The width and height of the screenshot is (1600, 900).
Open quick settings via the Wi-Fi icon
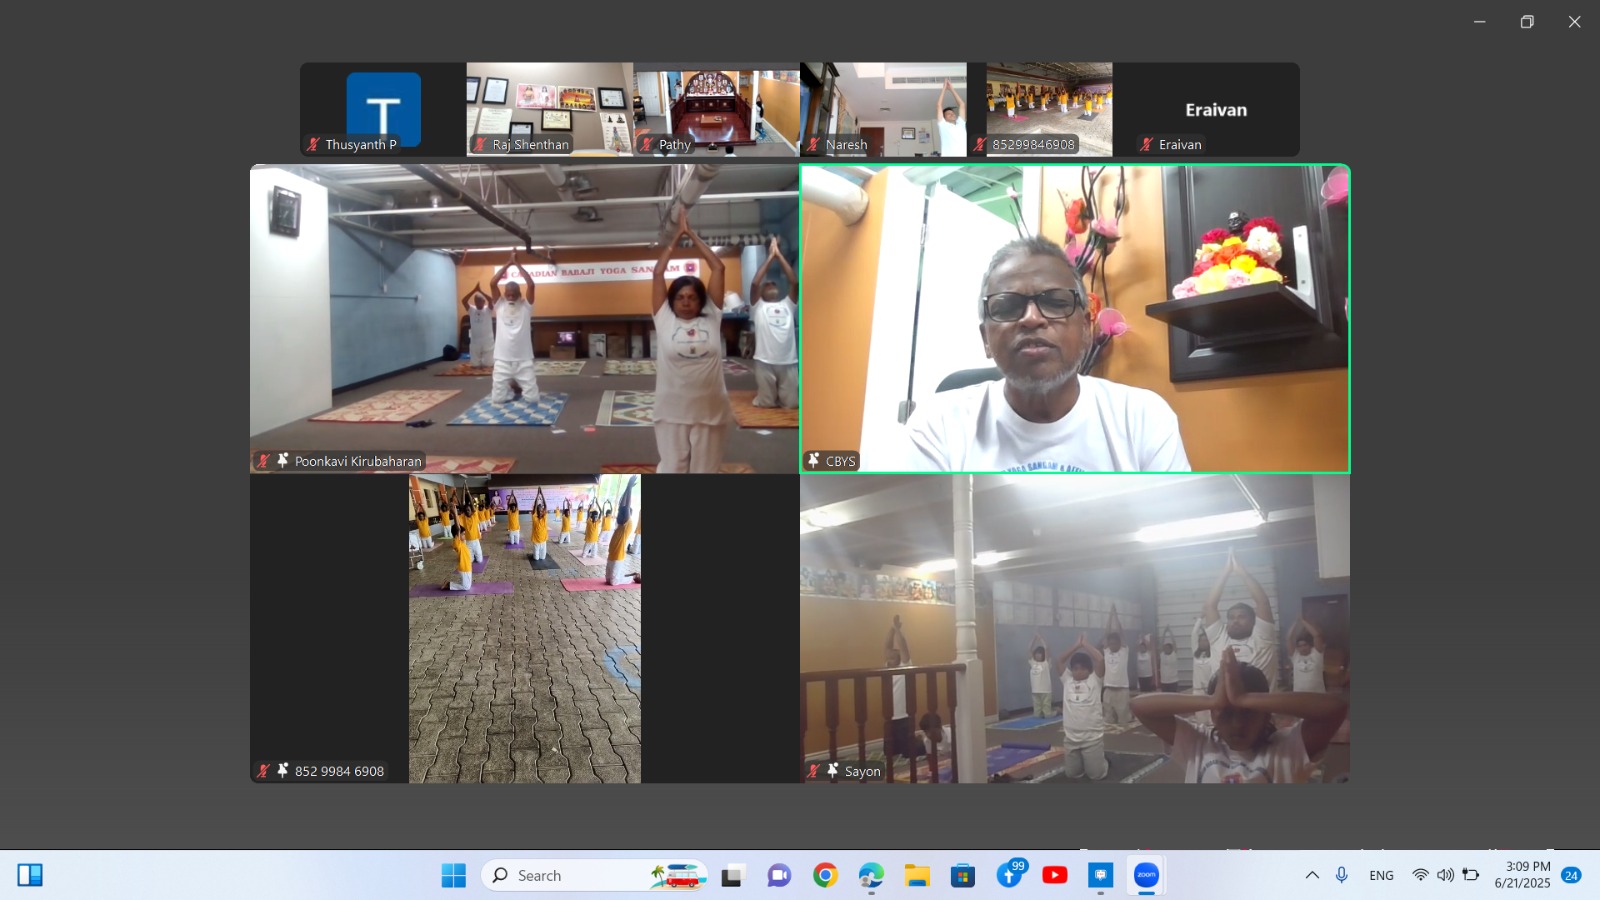(x=1420, y=875)
